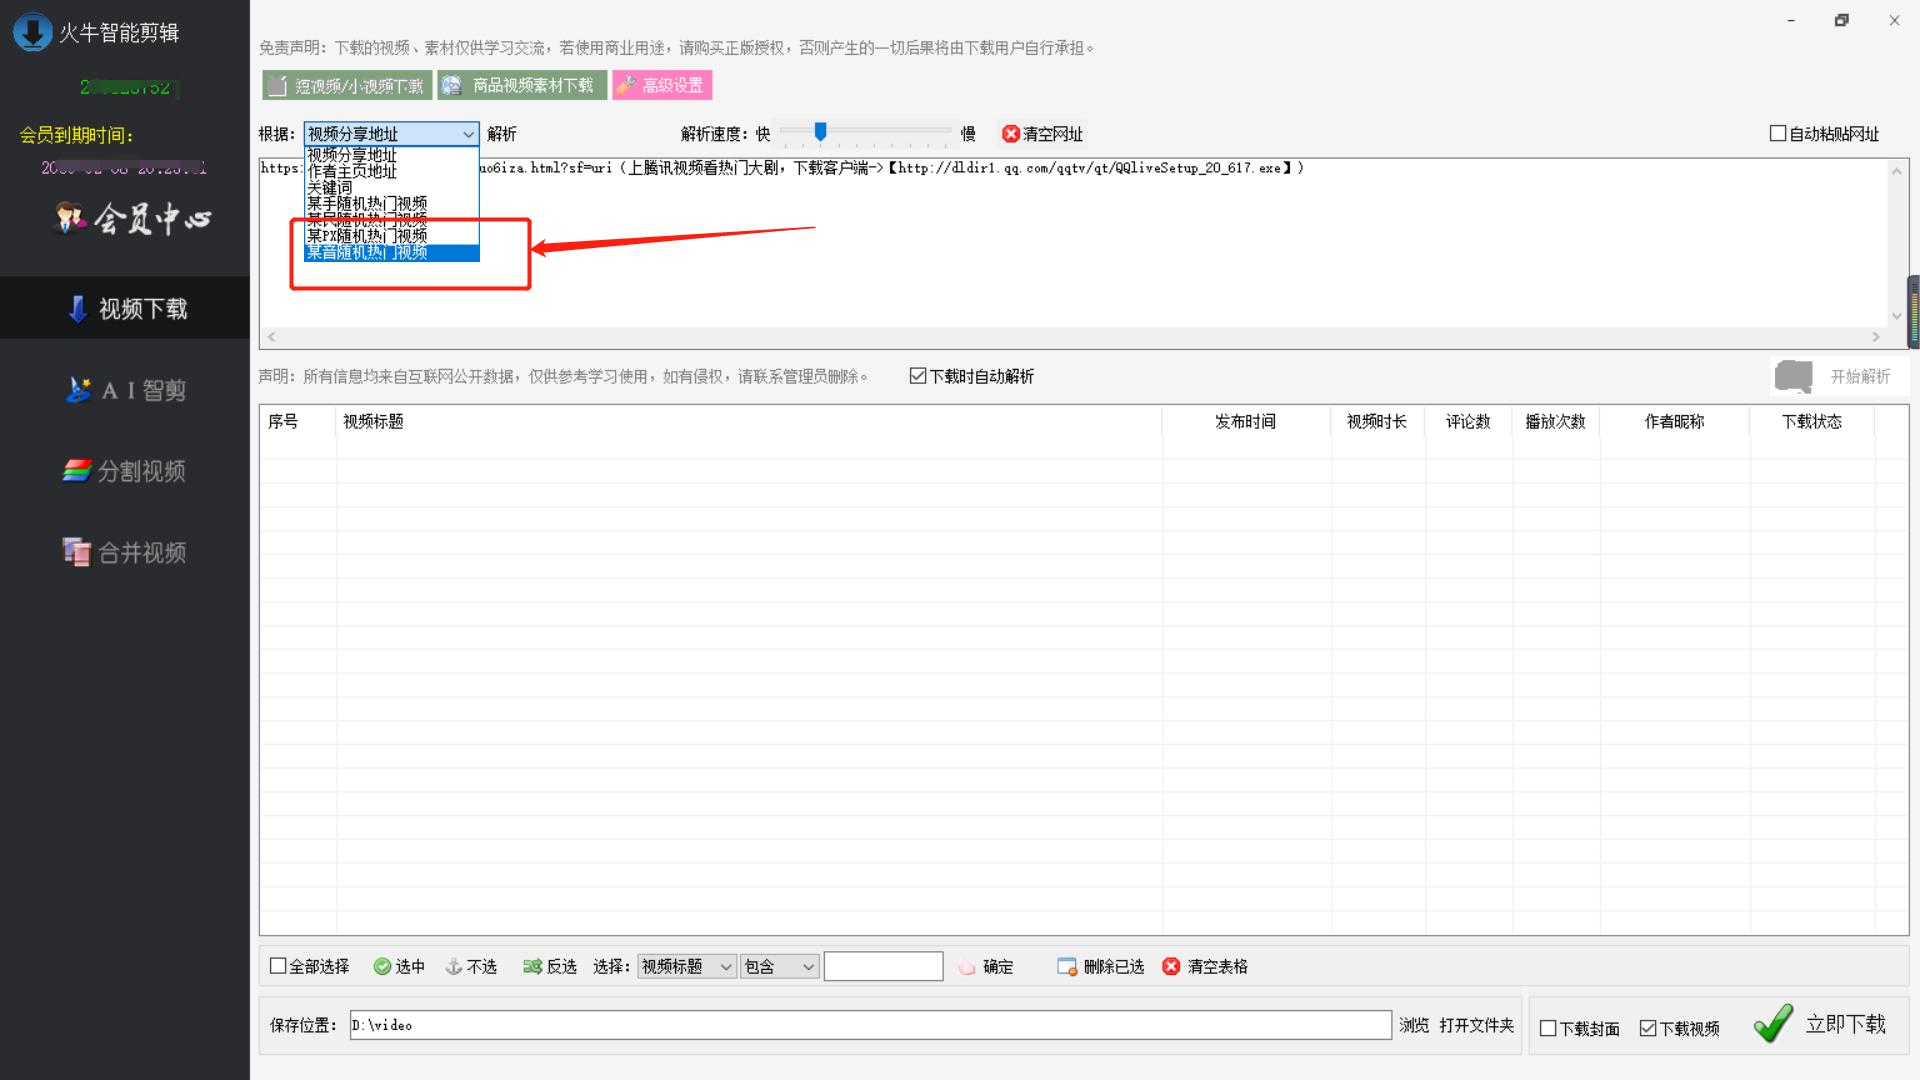Open 商品视频素材下载 tab

(x=522, y=86)
